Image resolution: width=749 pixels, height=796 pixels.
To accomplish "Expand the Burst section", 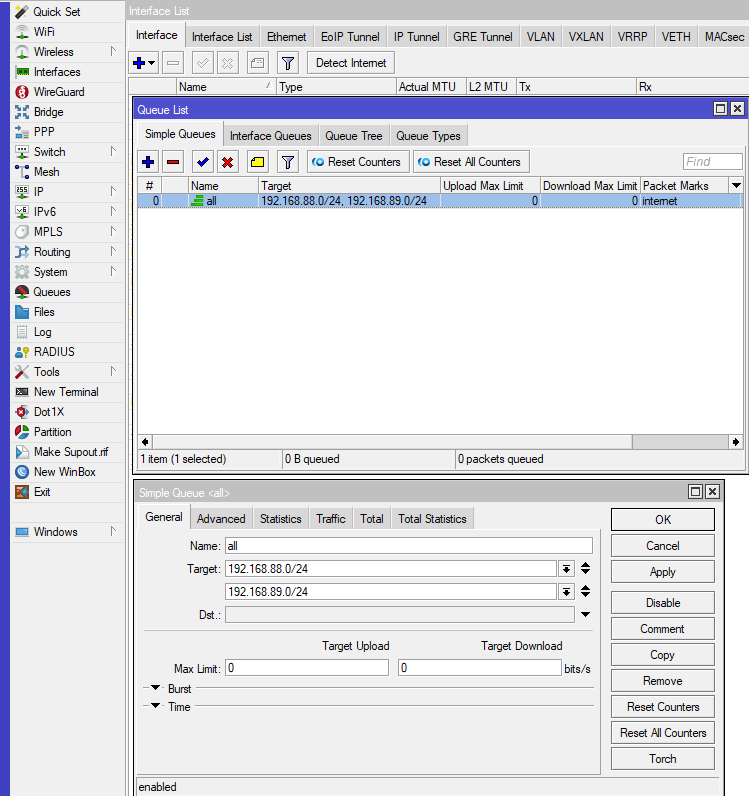I will [x=155, y=689].
